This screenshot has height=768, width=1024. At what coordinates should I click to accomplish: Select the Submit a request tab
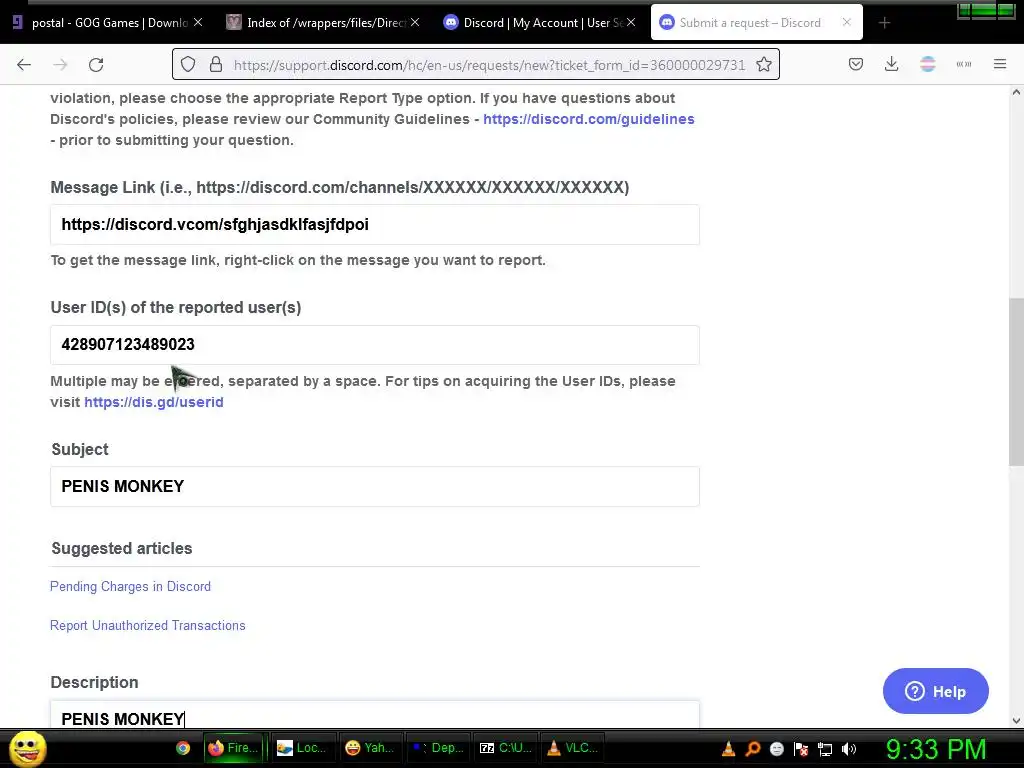coord(756,23)
